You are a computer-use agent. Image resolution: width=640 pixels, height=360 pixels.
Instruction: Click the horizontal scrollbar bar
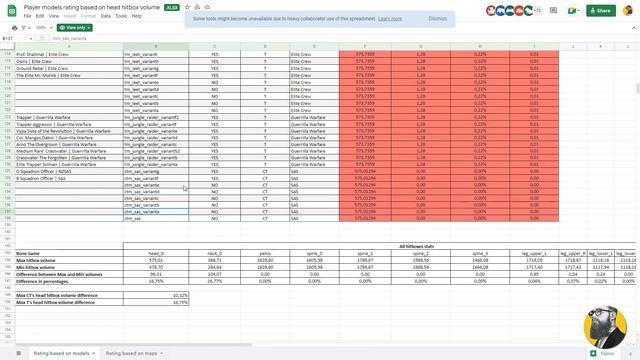[x=134, y=345]
